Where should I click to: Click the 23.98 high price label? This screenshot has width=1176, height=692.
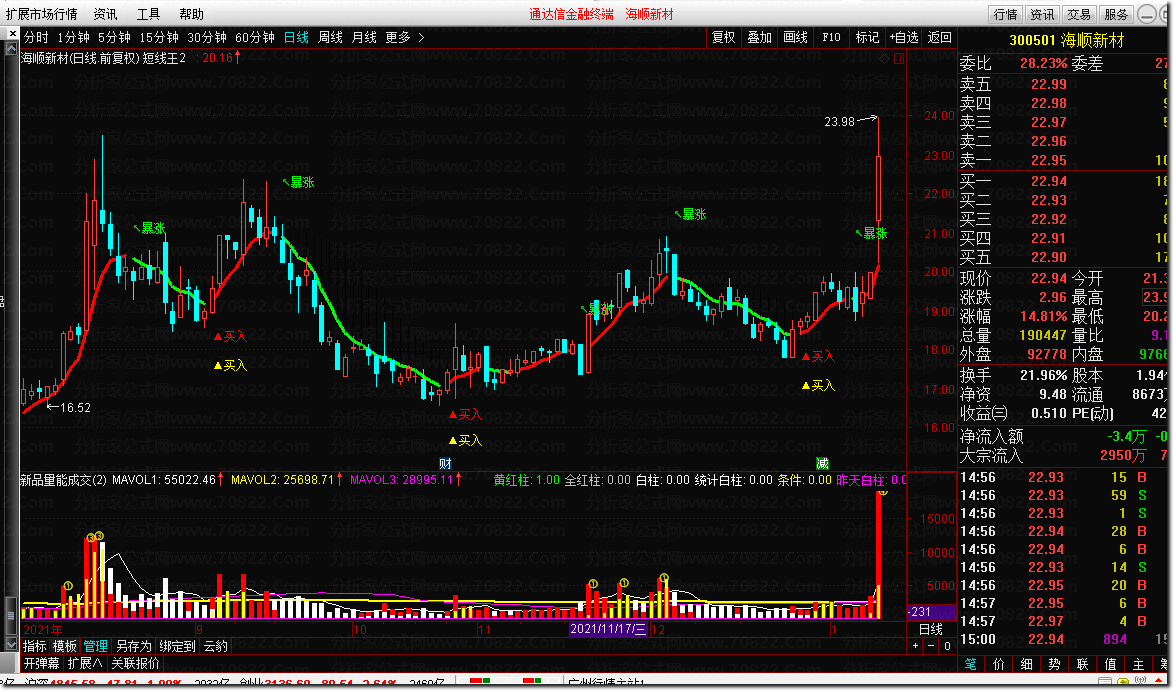839,121
